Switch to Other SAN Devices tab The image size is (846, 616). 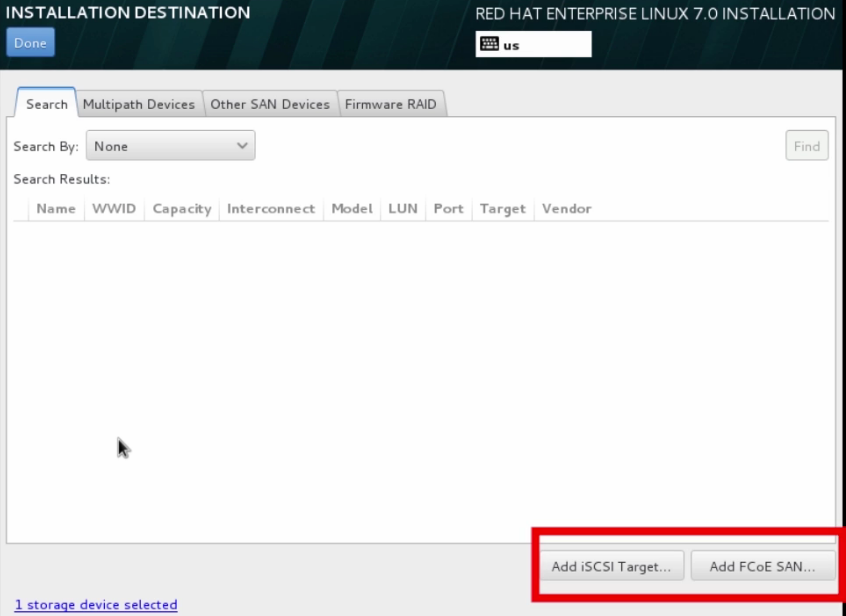[270, 104]
